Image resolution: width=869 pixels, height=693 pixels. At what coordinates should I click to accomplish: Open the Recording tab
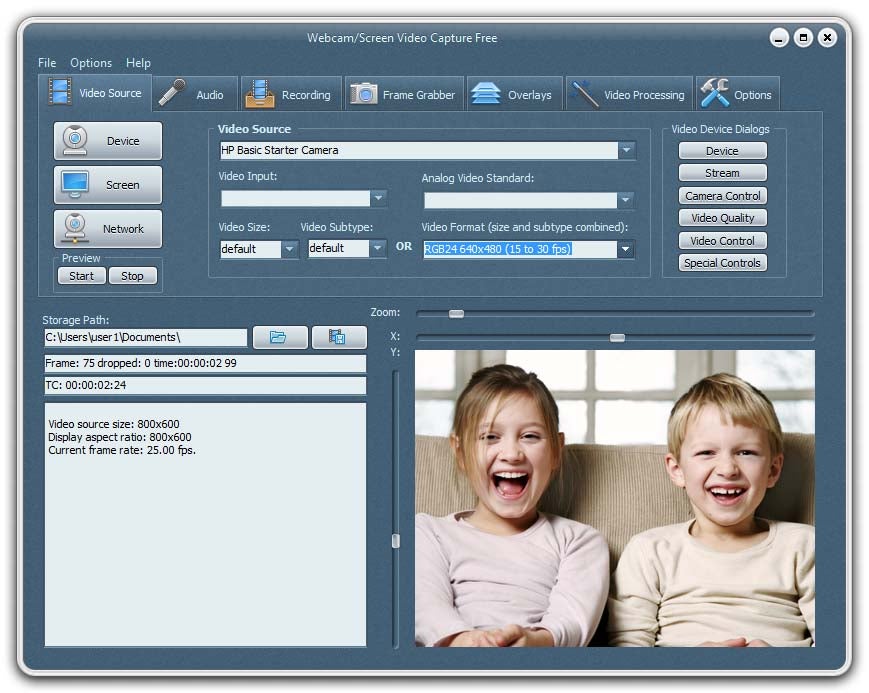pos(291,95)
